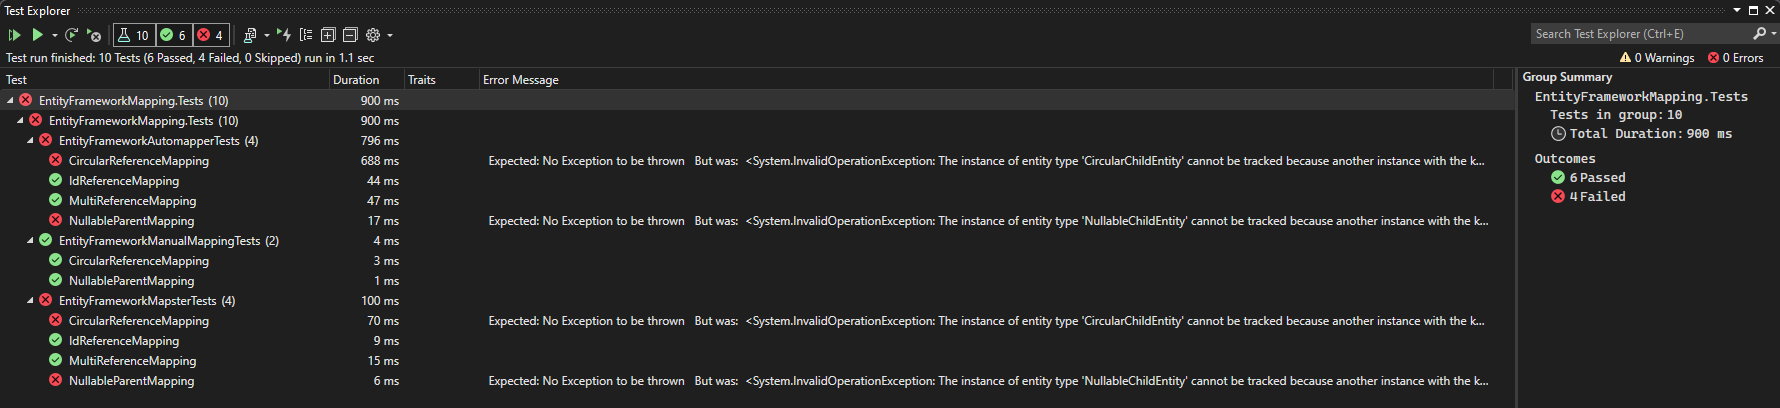The image size is (1780, 408).
Task: Open the search filter dropdown arrow
Action: (x=1774, y=34)
